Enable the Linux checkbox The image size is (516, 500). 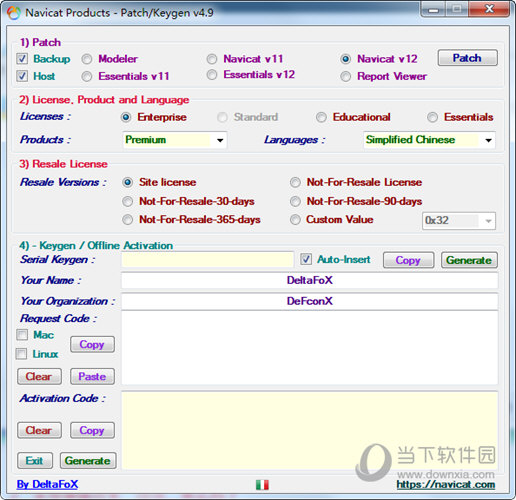click(22, 354)
